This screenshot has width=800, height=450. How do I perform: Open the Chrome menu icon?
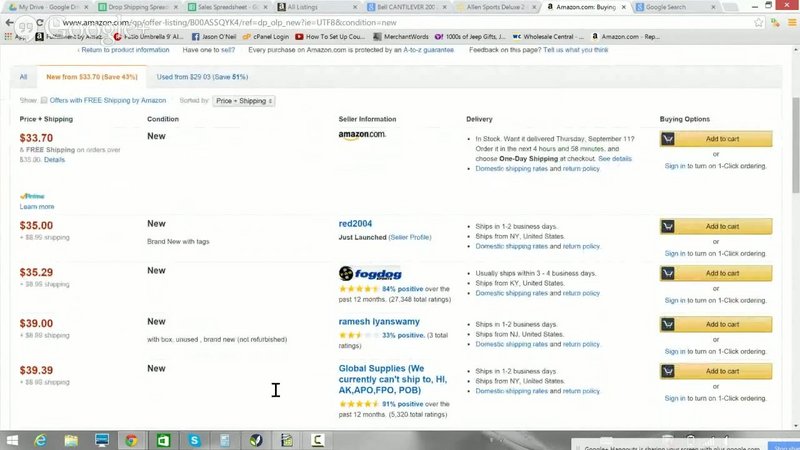791,22
